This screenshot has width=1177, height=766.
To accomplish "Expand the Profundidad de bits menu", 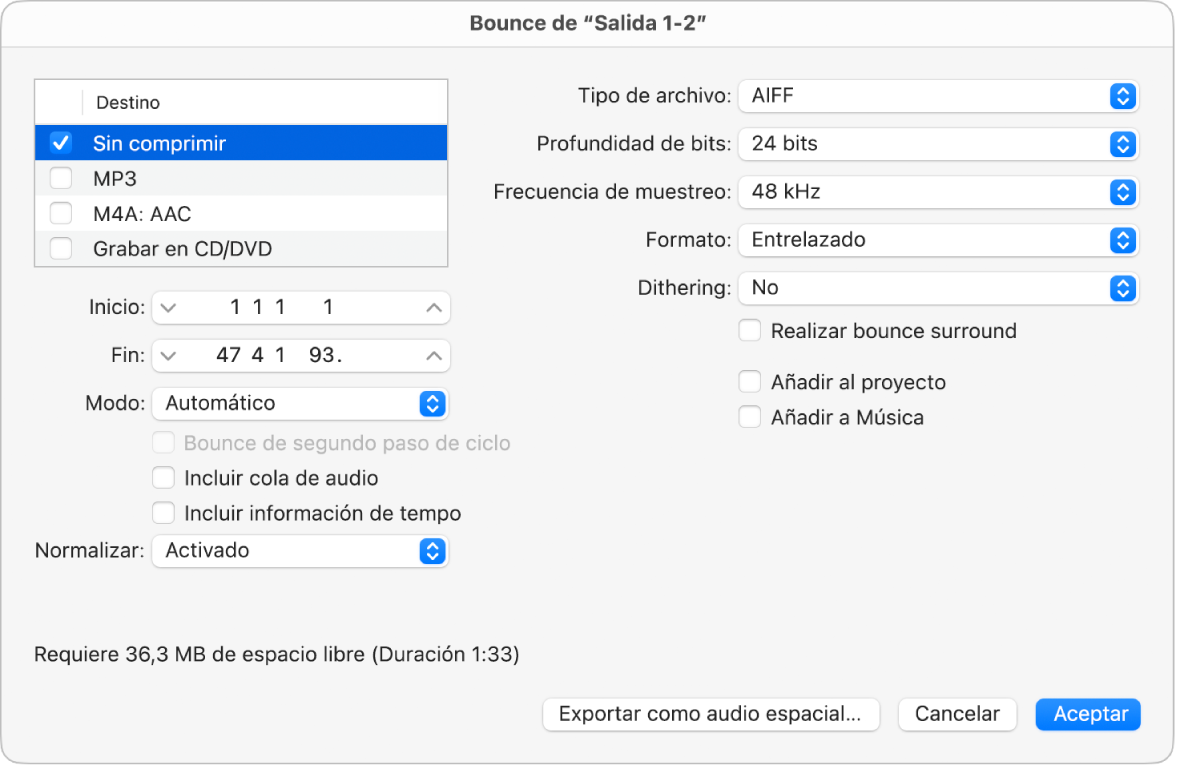I will pos(938,144).
